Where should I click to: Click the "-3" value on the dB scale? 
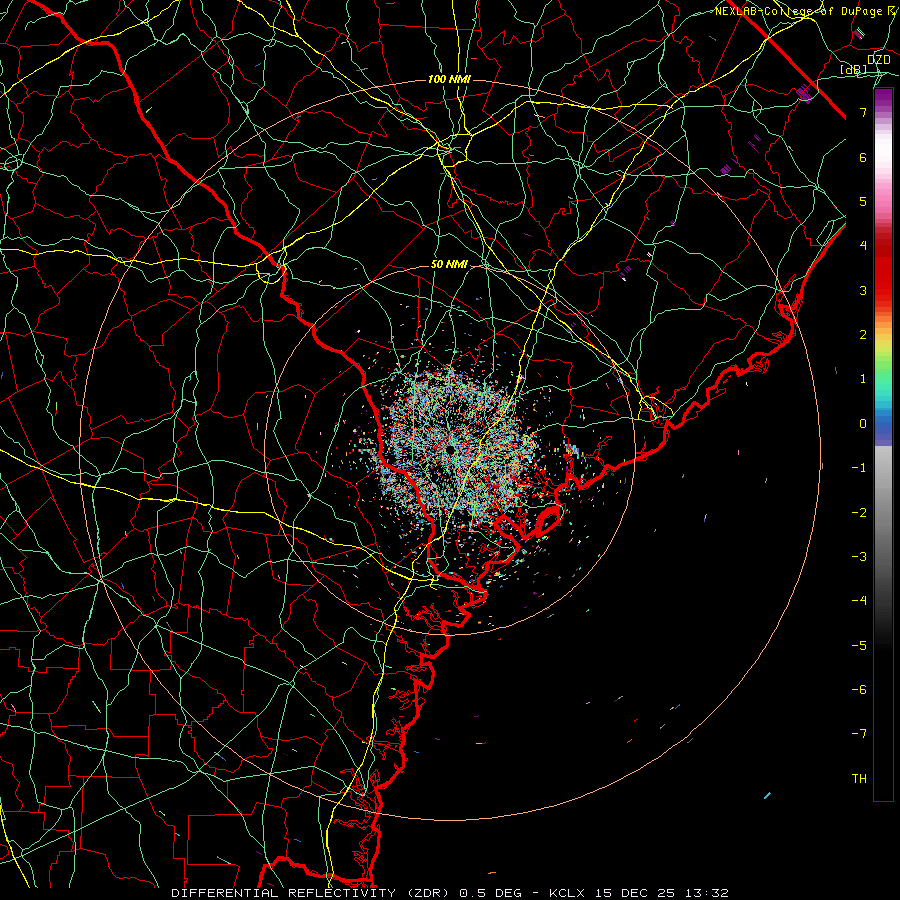[859, 557]
